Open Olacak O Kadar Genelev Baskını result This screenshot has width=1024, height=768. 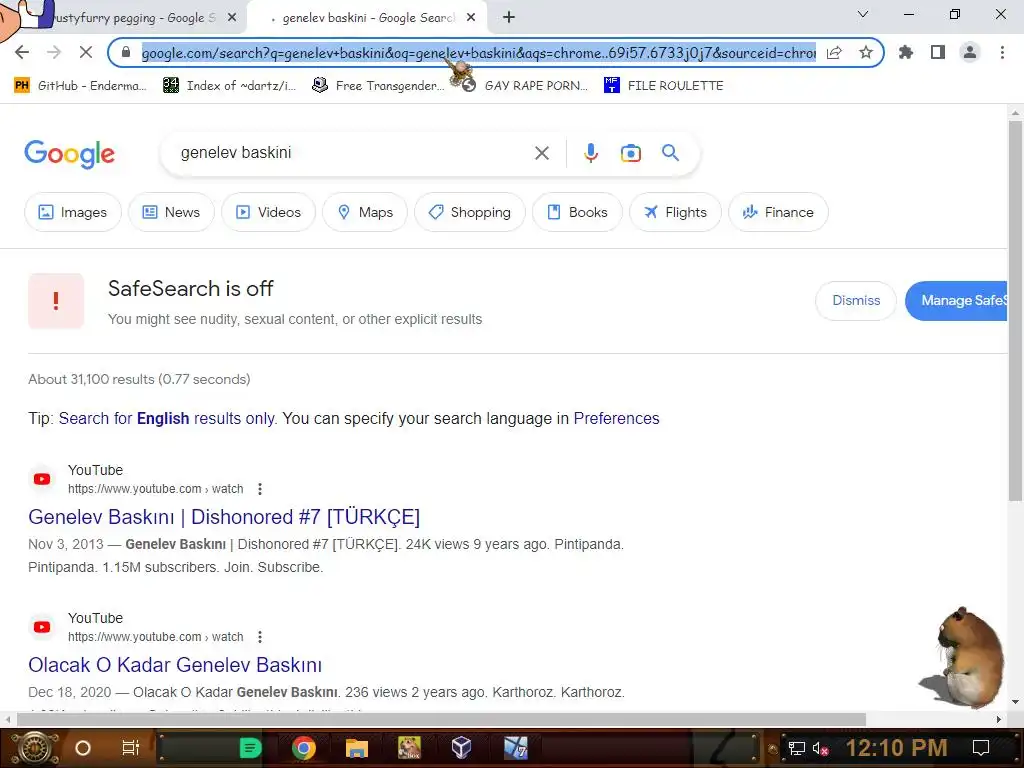tap(175, 665)
